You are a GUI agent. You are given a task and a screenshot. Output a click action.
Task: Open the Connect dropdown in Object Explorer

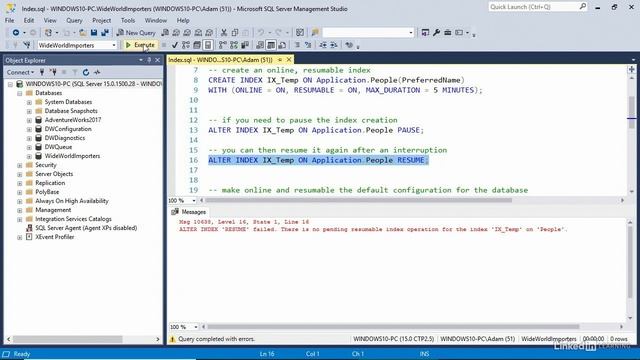click(20, 72)
